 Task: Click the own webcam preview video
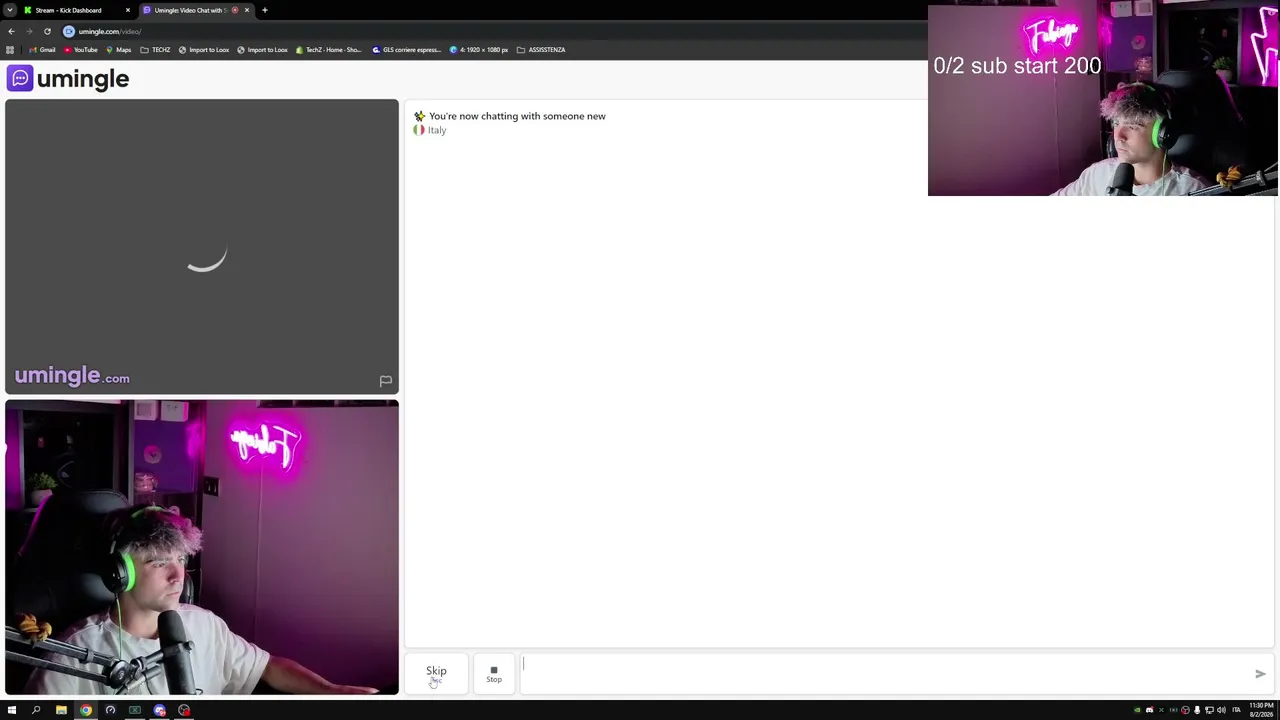click(x=202, y=547)
